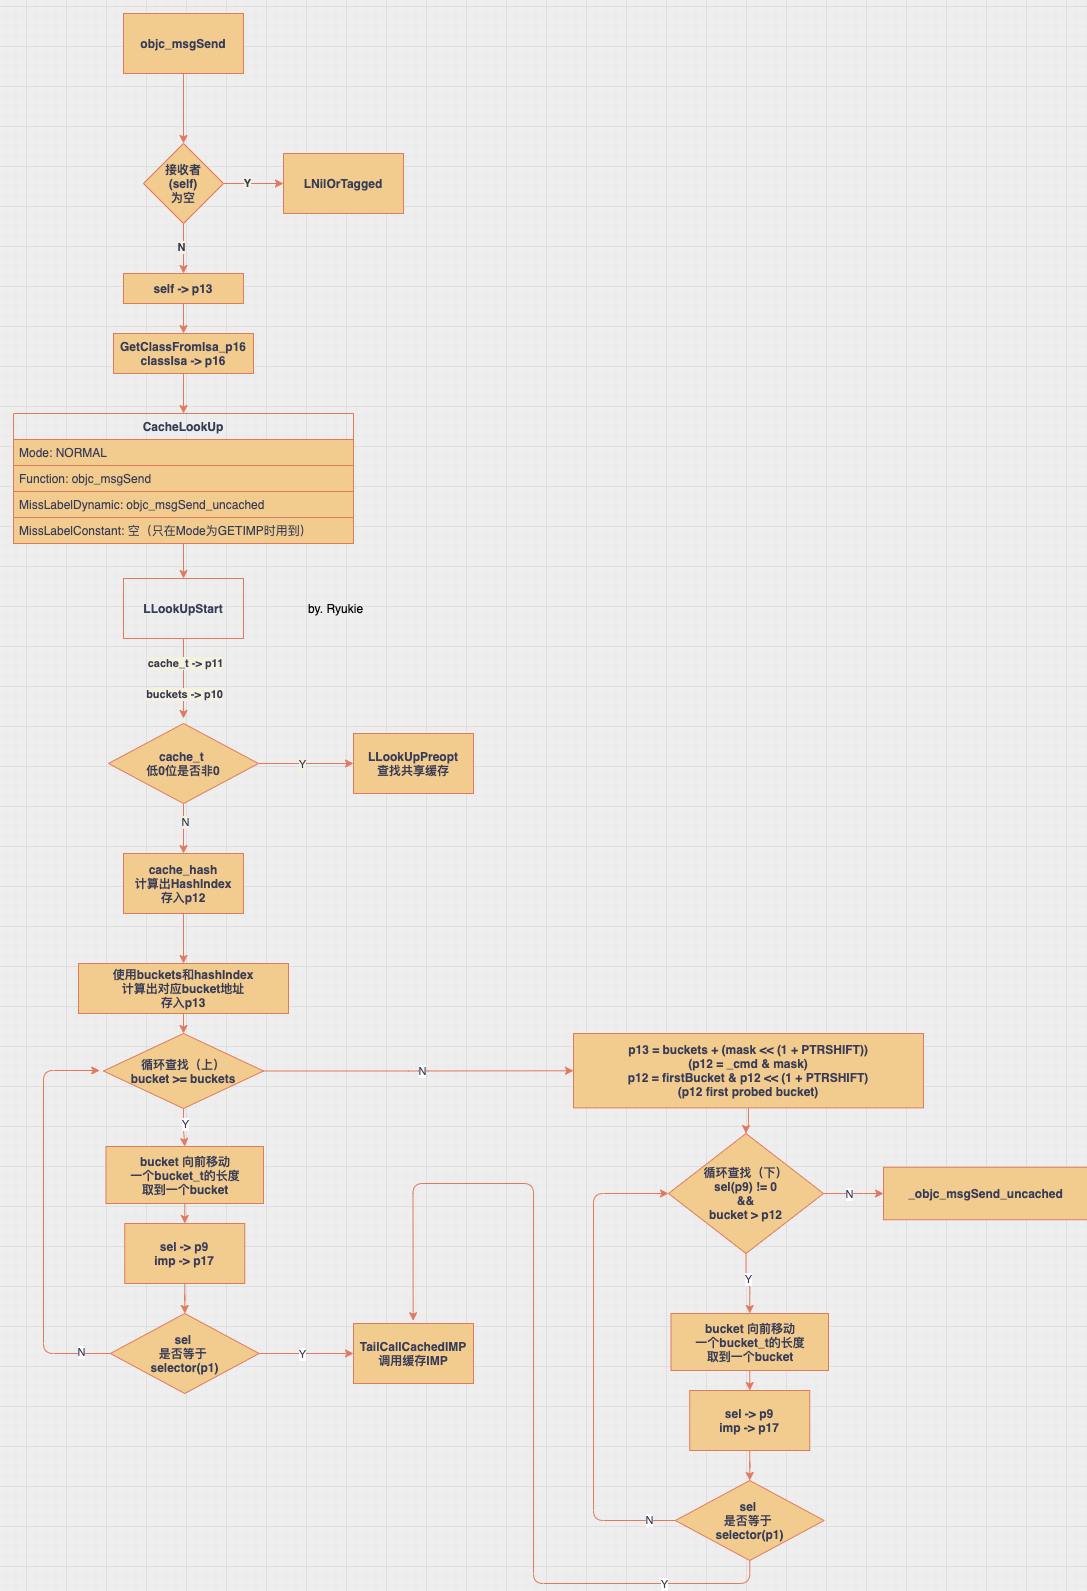
Task: Select the 'sel 是否等于' diamond in the 循环查找（下）loop
Action: click(x=750, y=1521)
